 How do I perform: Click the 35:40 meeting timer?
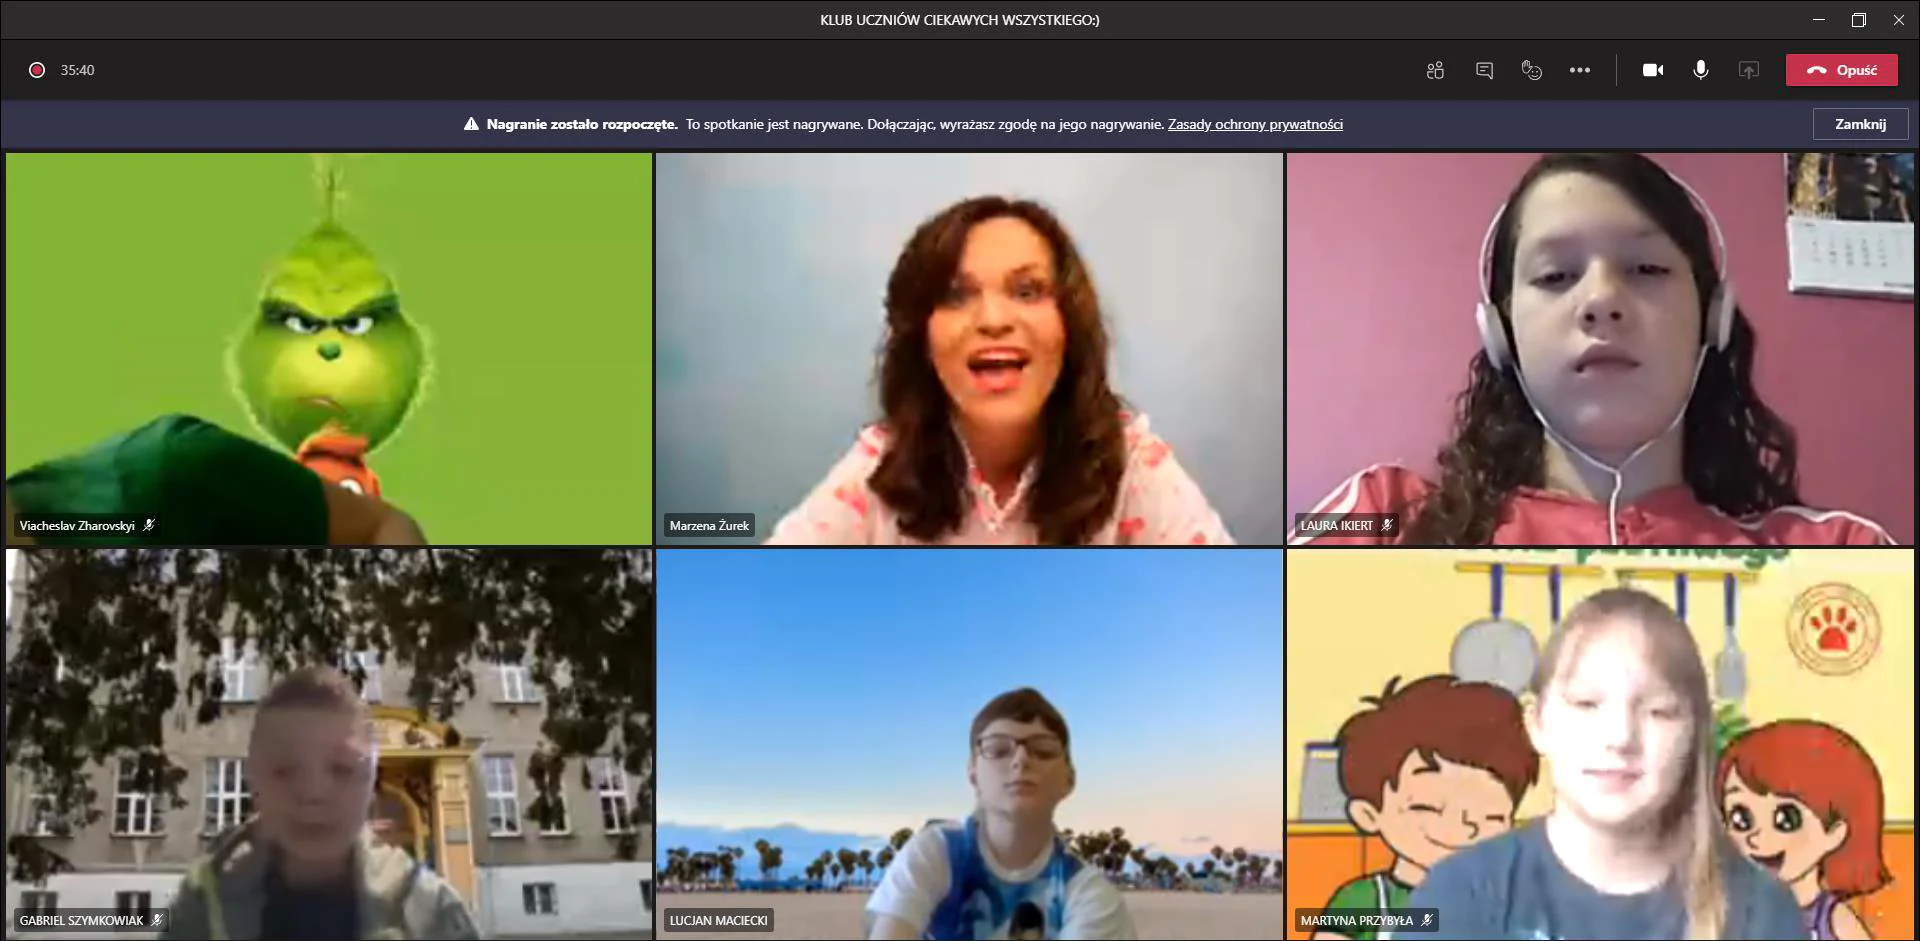pos(77,70)
